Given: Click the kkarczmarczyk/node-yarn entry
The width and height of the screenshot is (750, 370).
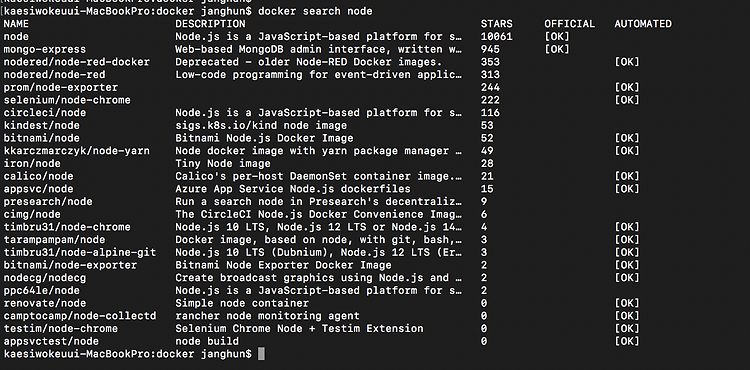Looking at the screenshot, I should pyautogui.click(x=77, y=151).
